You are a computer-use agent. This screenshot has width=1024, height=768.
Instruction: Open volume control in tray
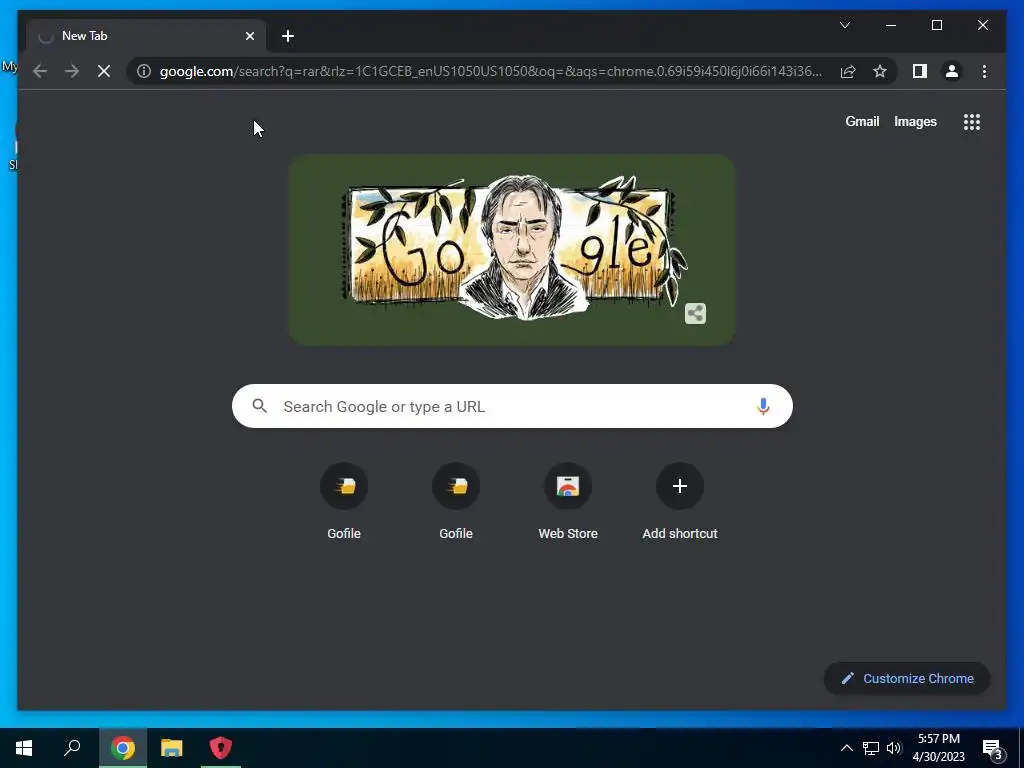(894, 748)
